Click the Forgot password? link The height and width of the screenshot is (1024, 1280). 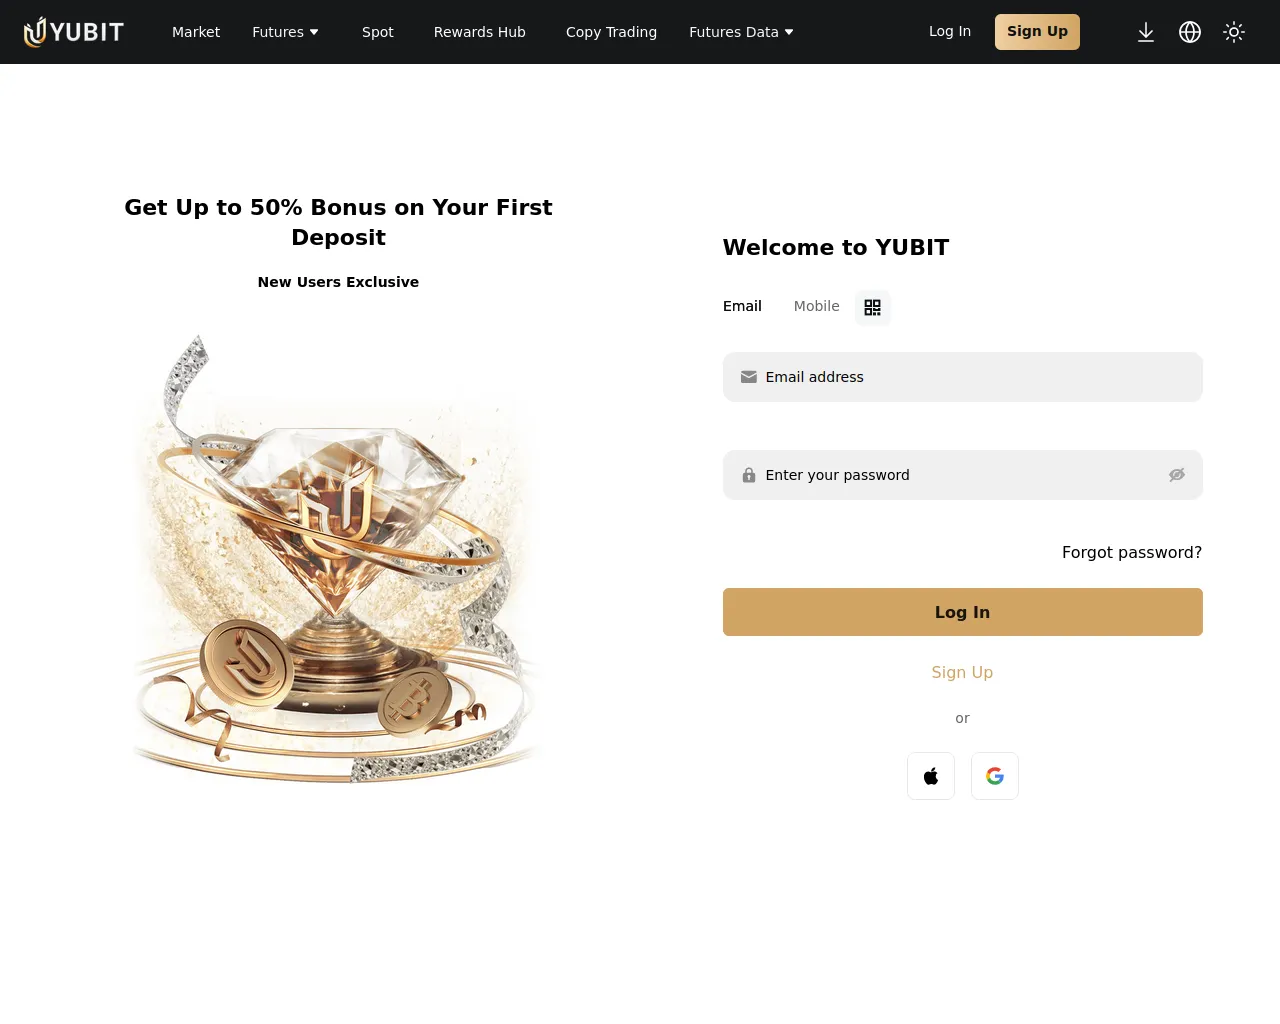coord(1132,552)
